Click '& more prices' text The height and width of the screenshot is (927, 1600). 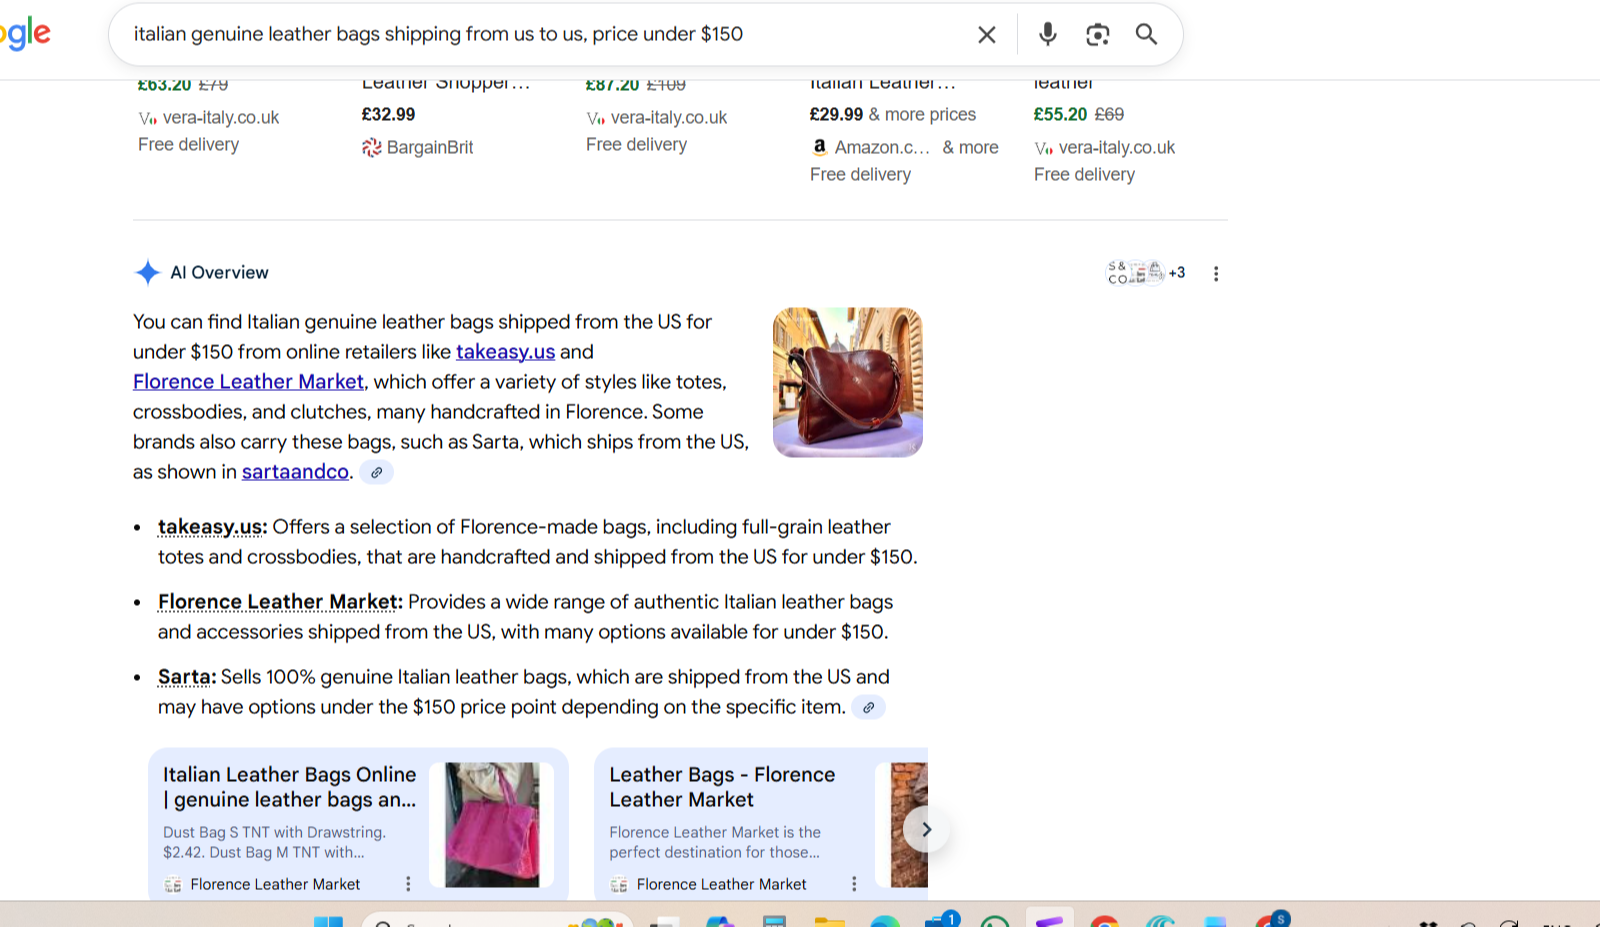point(922,114)
